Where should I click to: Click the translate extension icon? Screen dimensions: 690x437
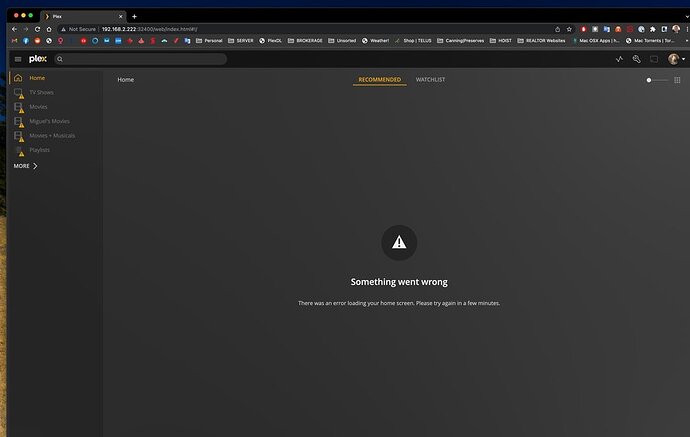click(606, 29)
